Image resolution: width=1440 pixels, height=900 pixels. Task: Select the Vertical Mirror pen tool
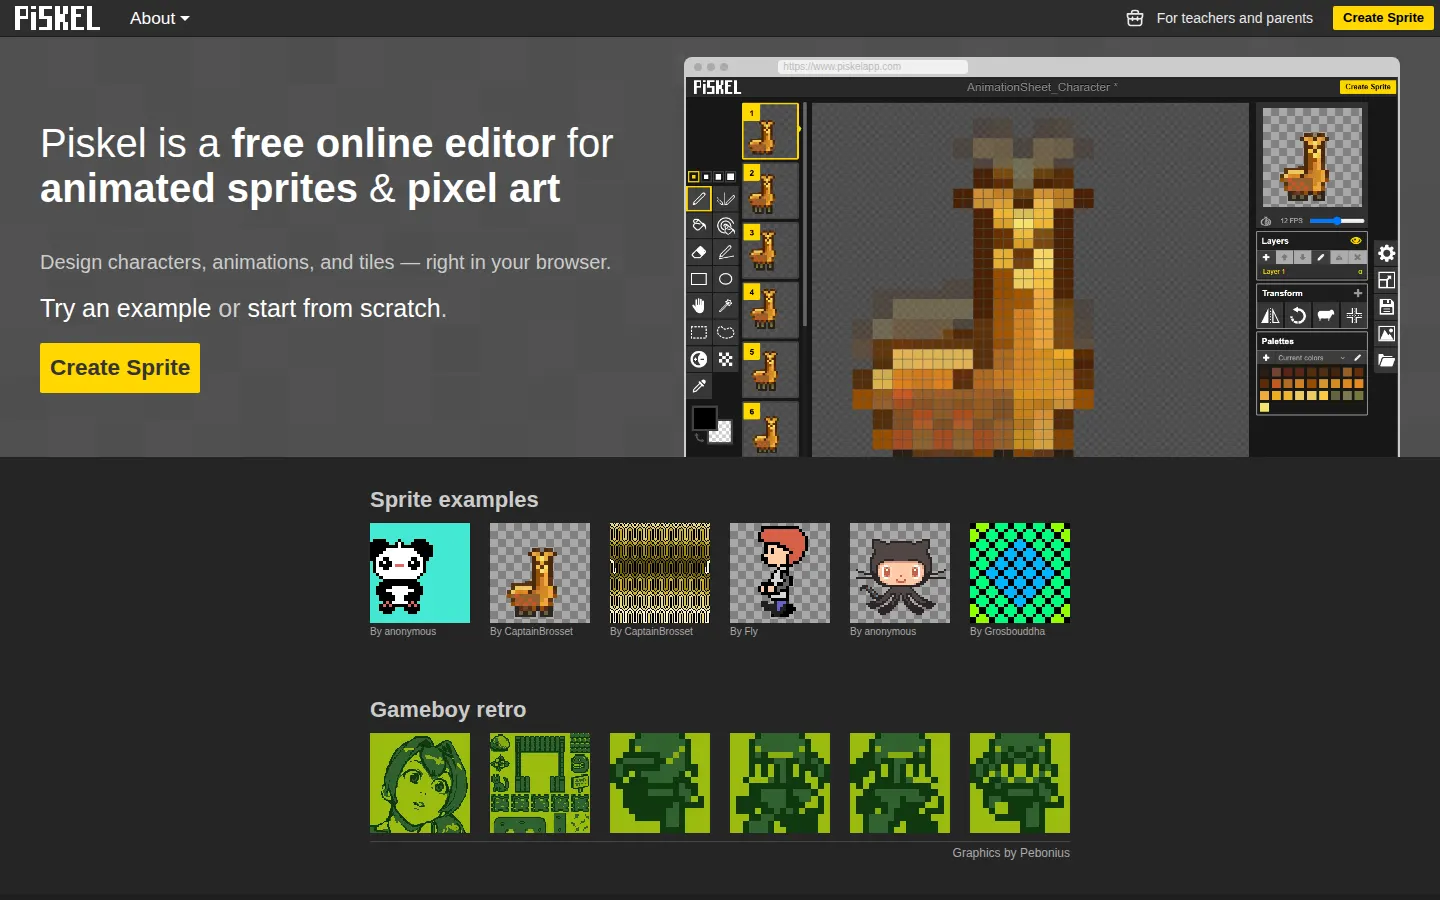726,199
